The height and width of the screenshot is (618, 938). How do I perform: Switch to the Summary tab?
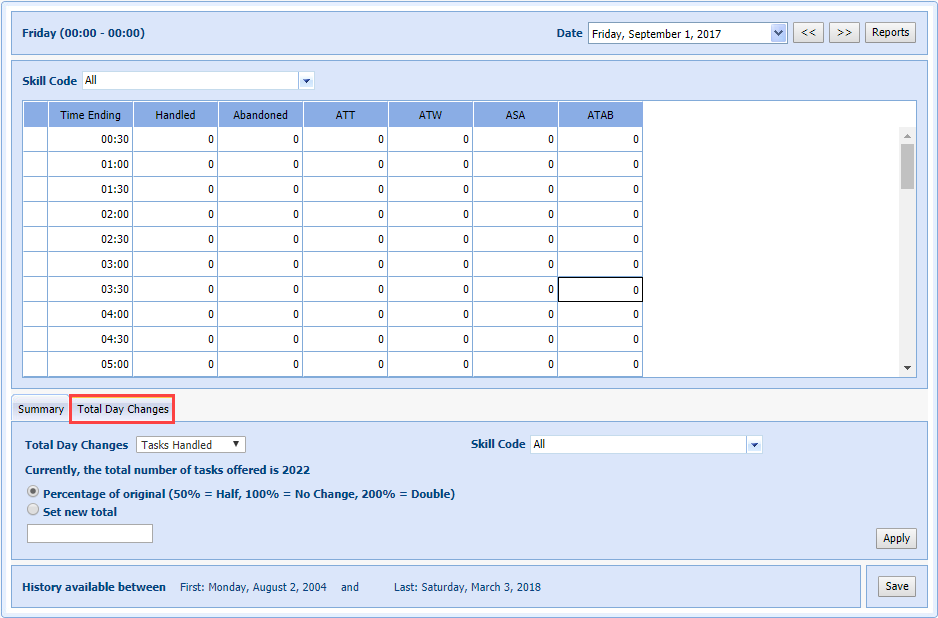point(41,409)
